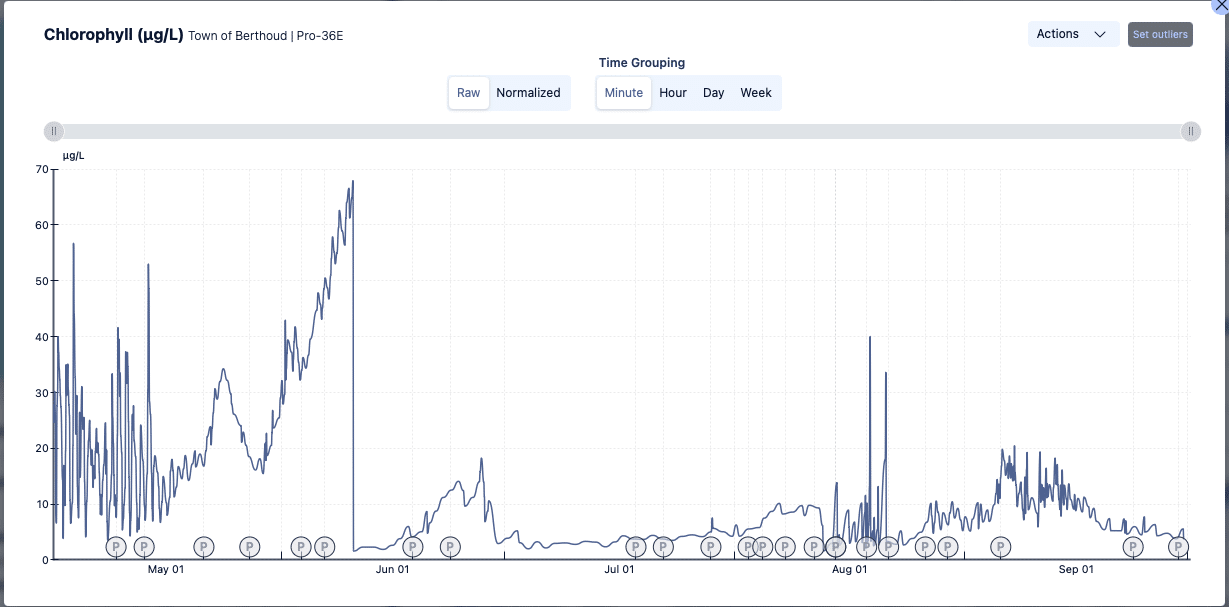This screenshot has width=1229, height=607.
Task: Group data by Week
Action: coord(756,93)
